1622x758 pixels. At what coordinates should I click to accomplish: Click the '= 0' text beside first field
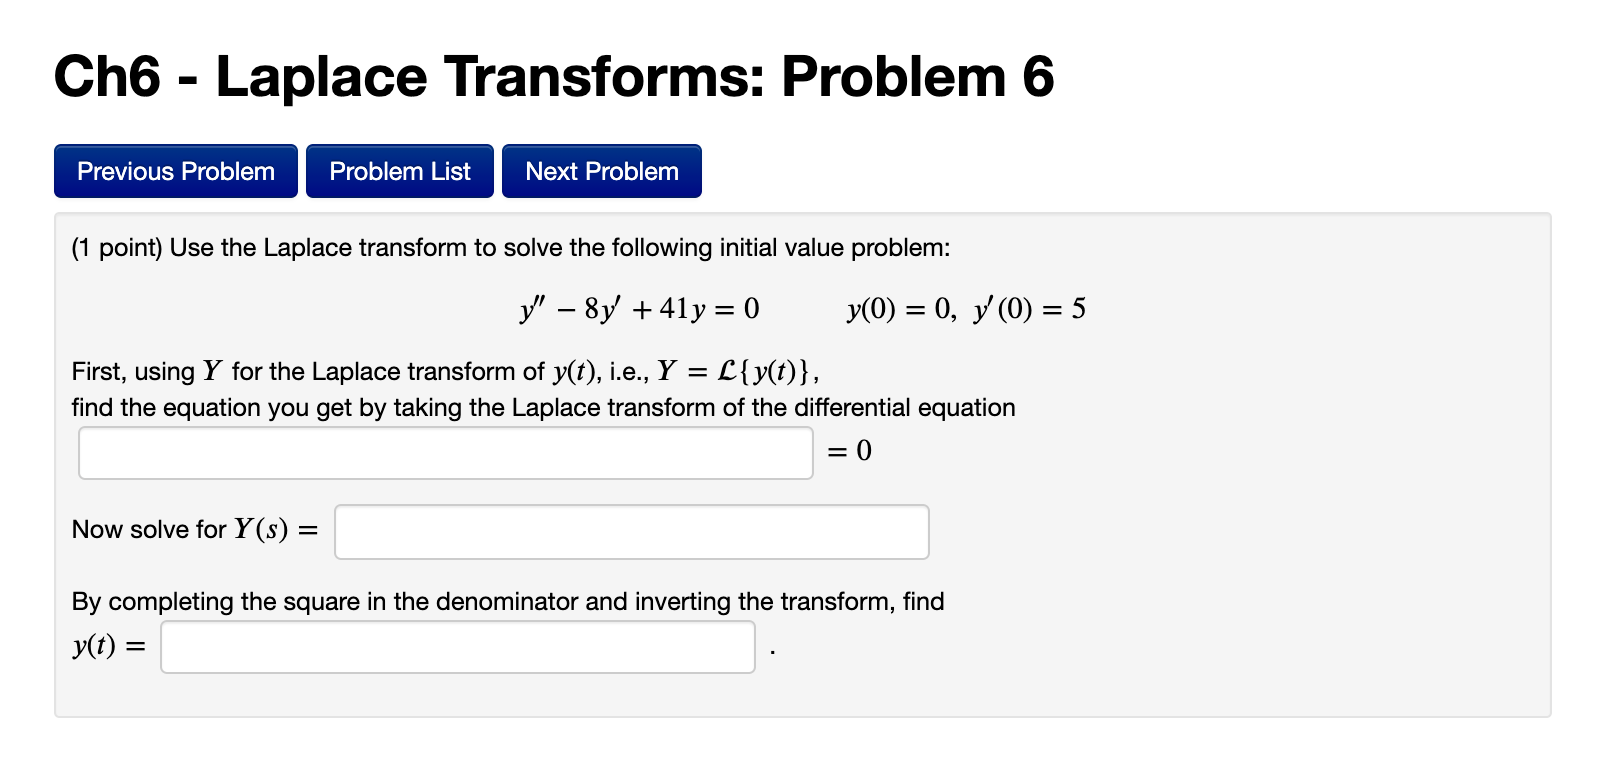pyautogui.click(x=850, y=451)
